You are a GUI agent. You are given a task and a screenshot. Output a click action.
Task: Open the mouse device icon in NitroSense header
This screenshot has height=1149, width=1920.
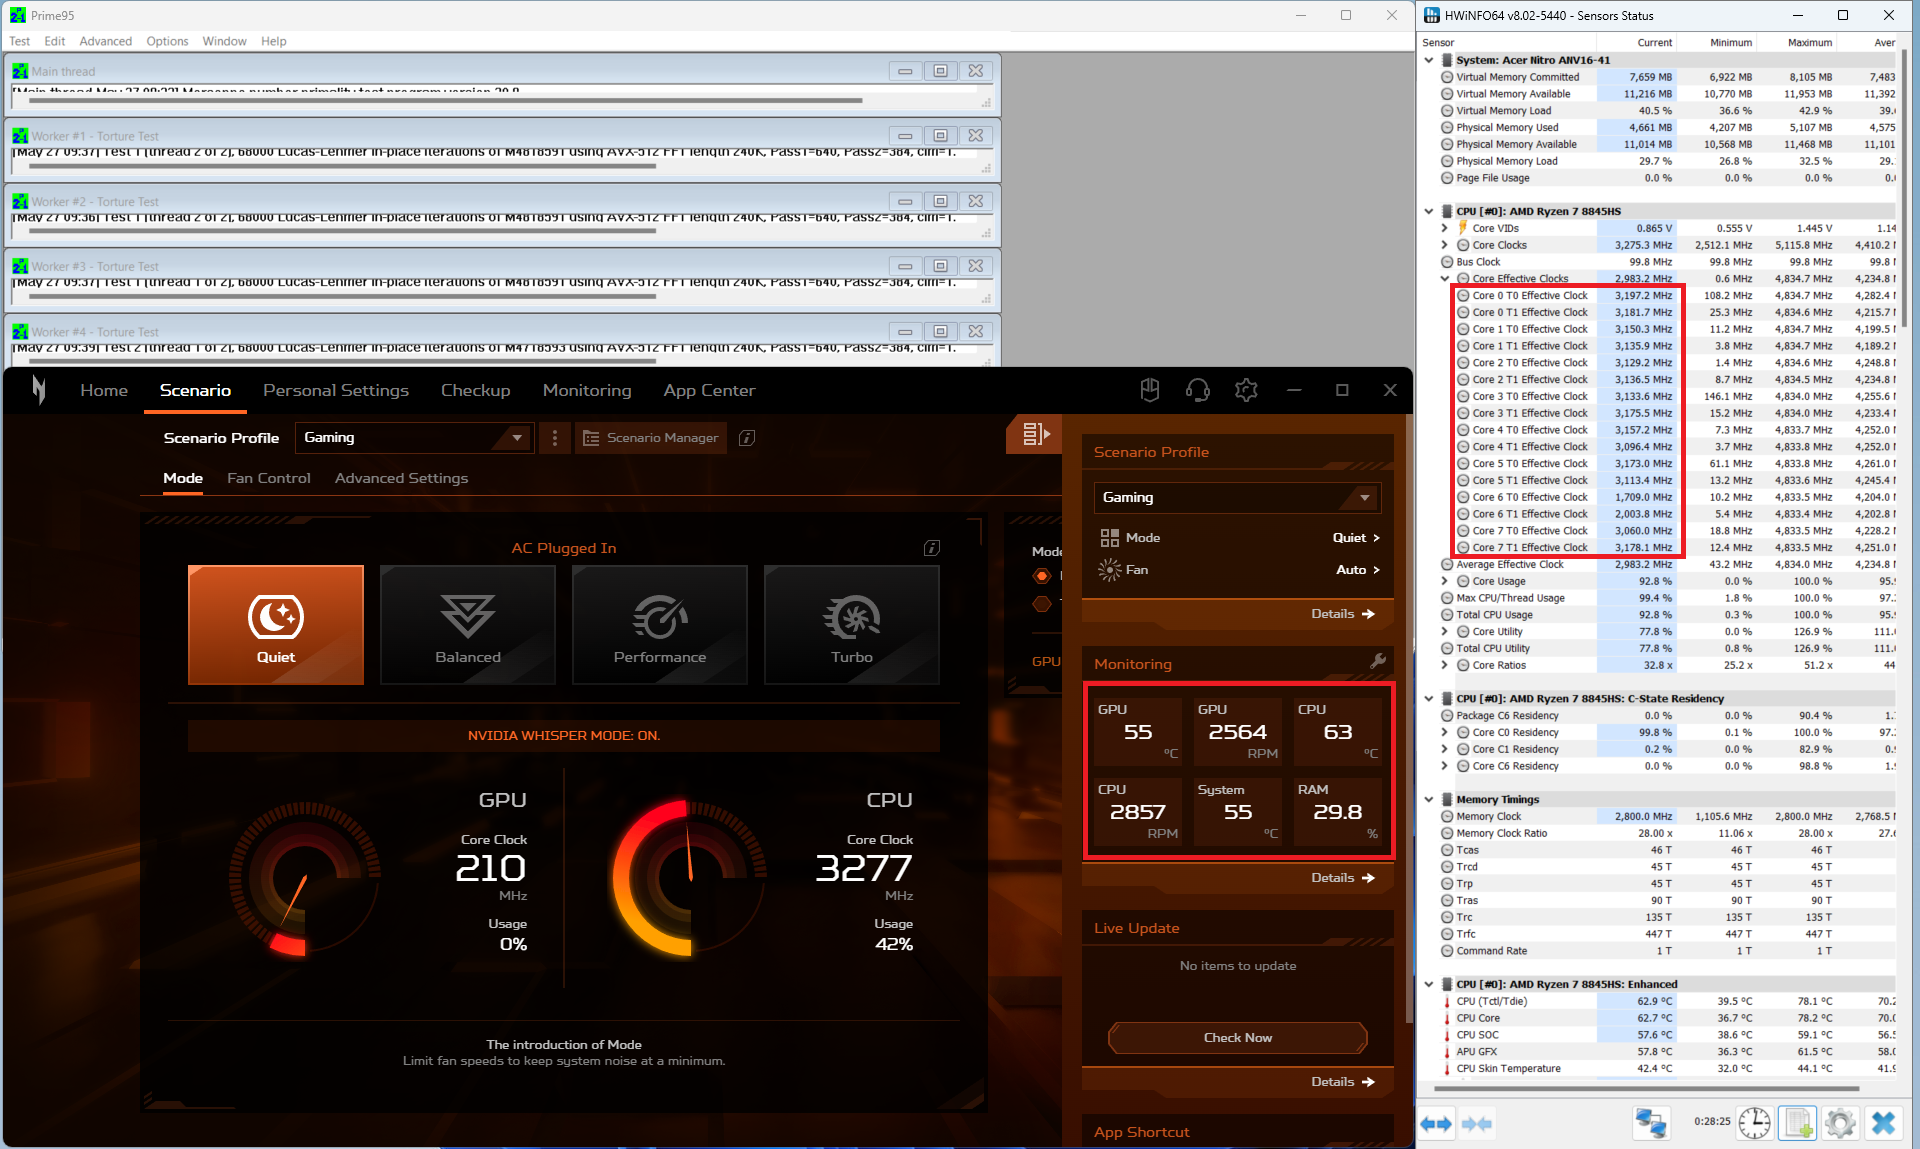1149,390
